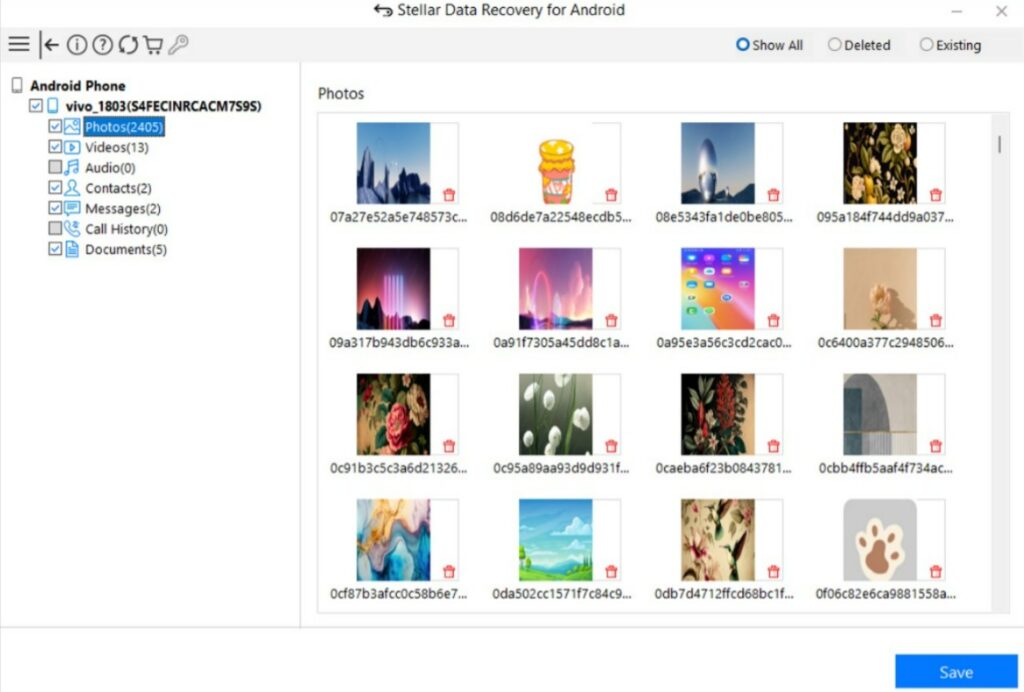Select the Deleted filter radio button
Screen dimensions: 1024x692
835,44
